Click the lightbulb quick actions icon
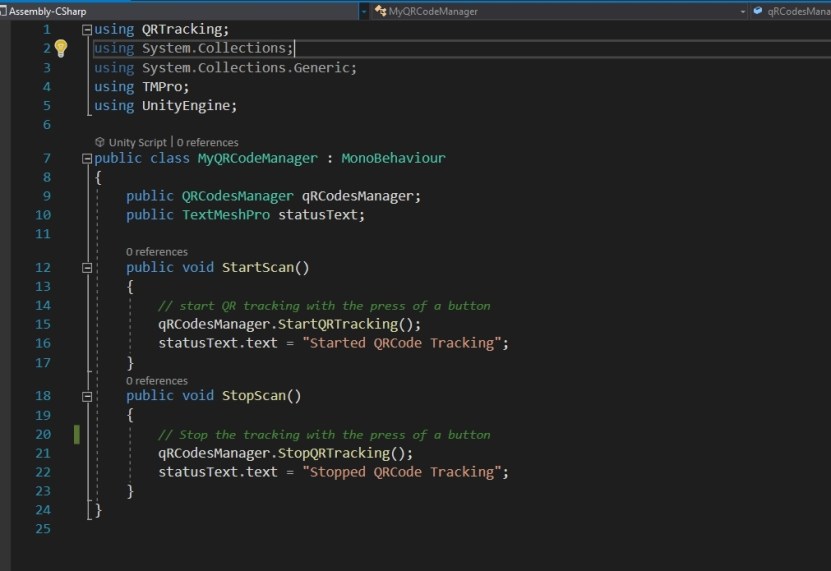Image resolution: width=831 pixels, height=571 pixels. click(61, 49)
